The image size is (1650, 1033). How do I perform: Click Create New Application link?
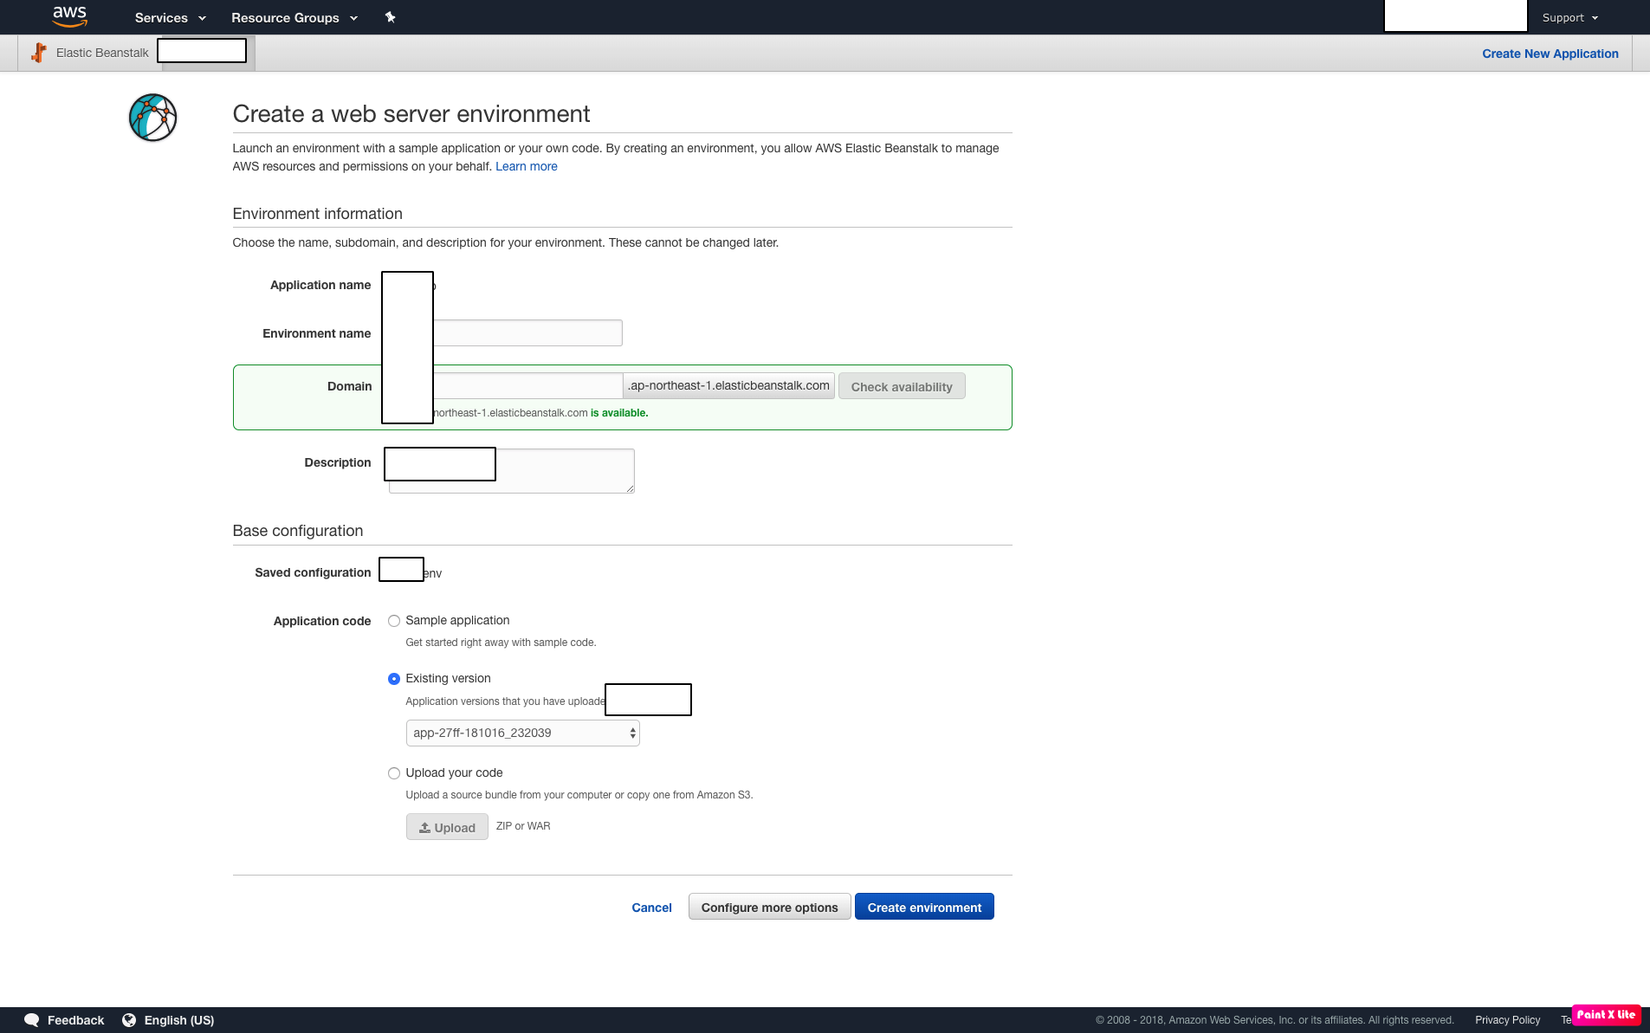click(x=1550, y=54)
